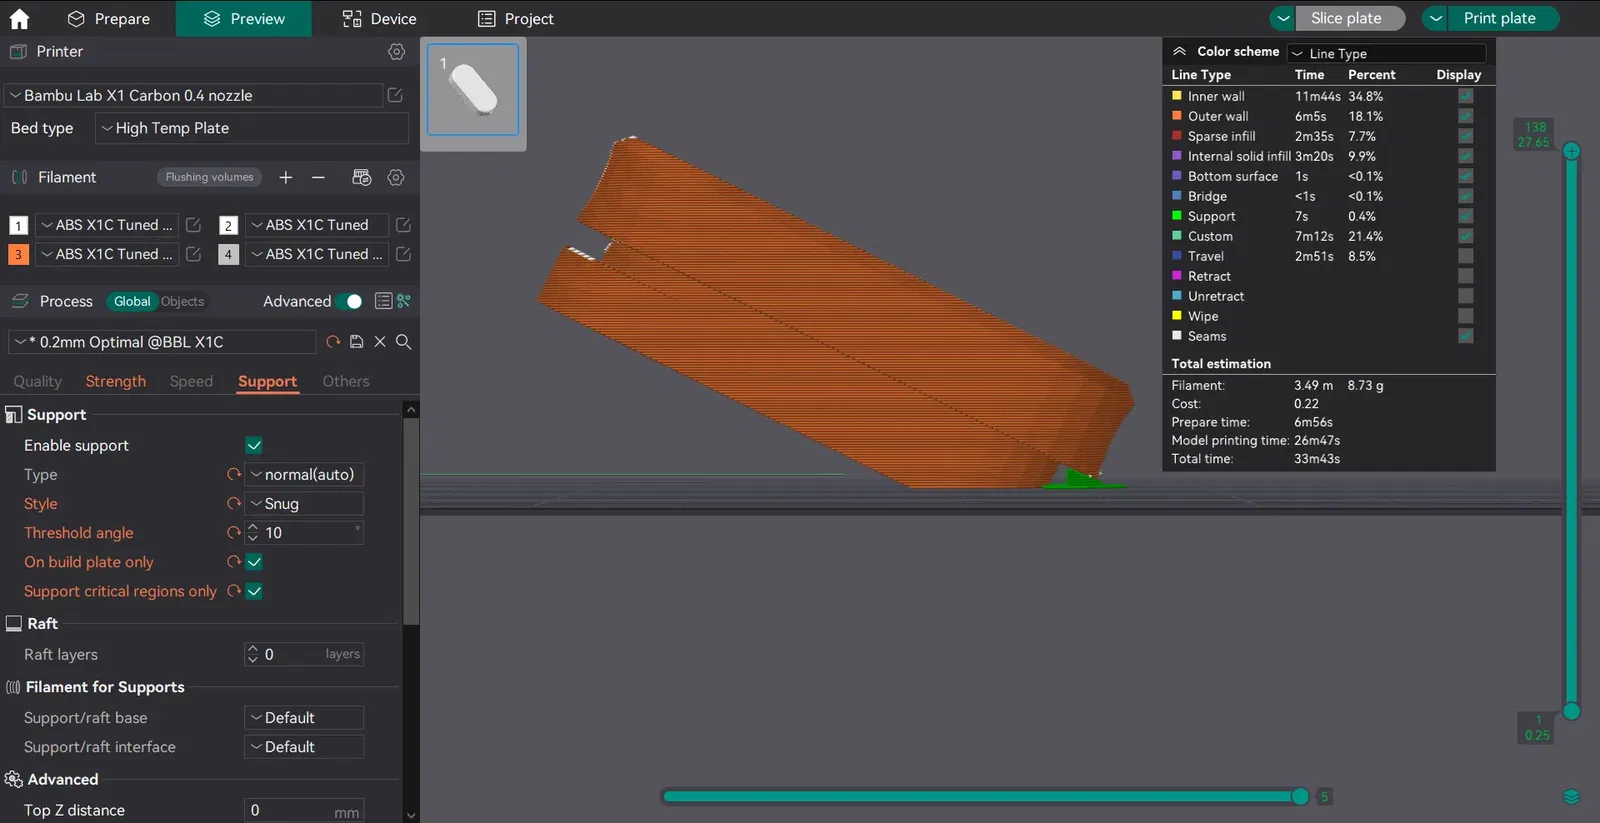
Task: Edit filament 1 preset icon
Action: (x=194, y=225)
